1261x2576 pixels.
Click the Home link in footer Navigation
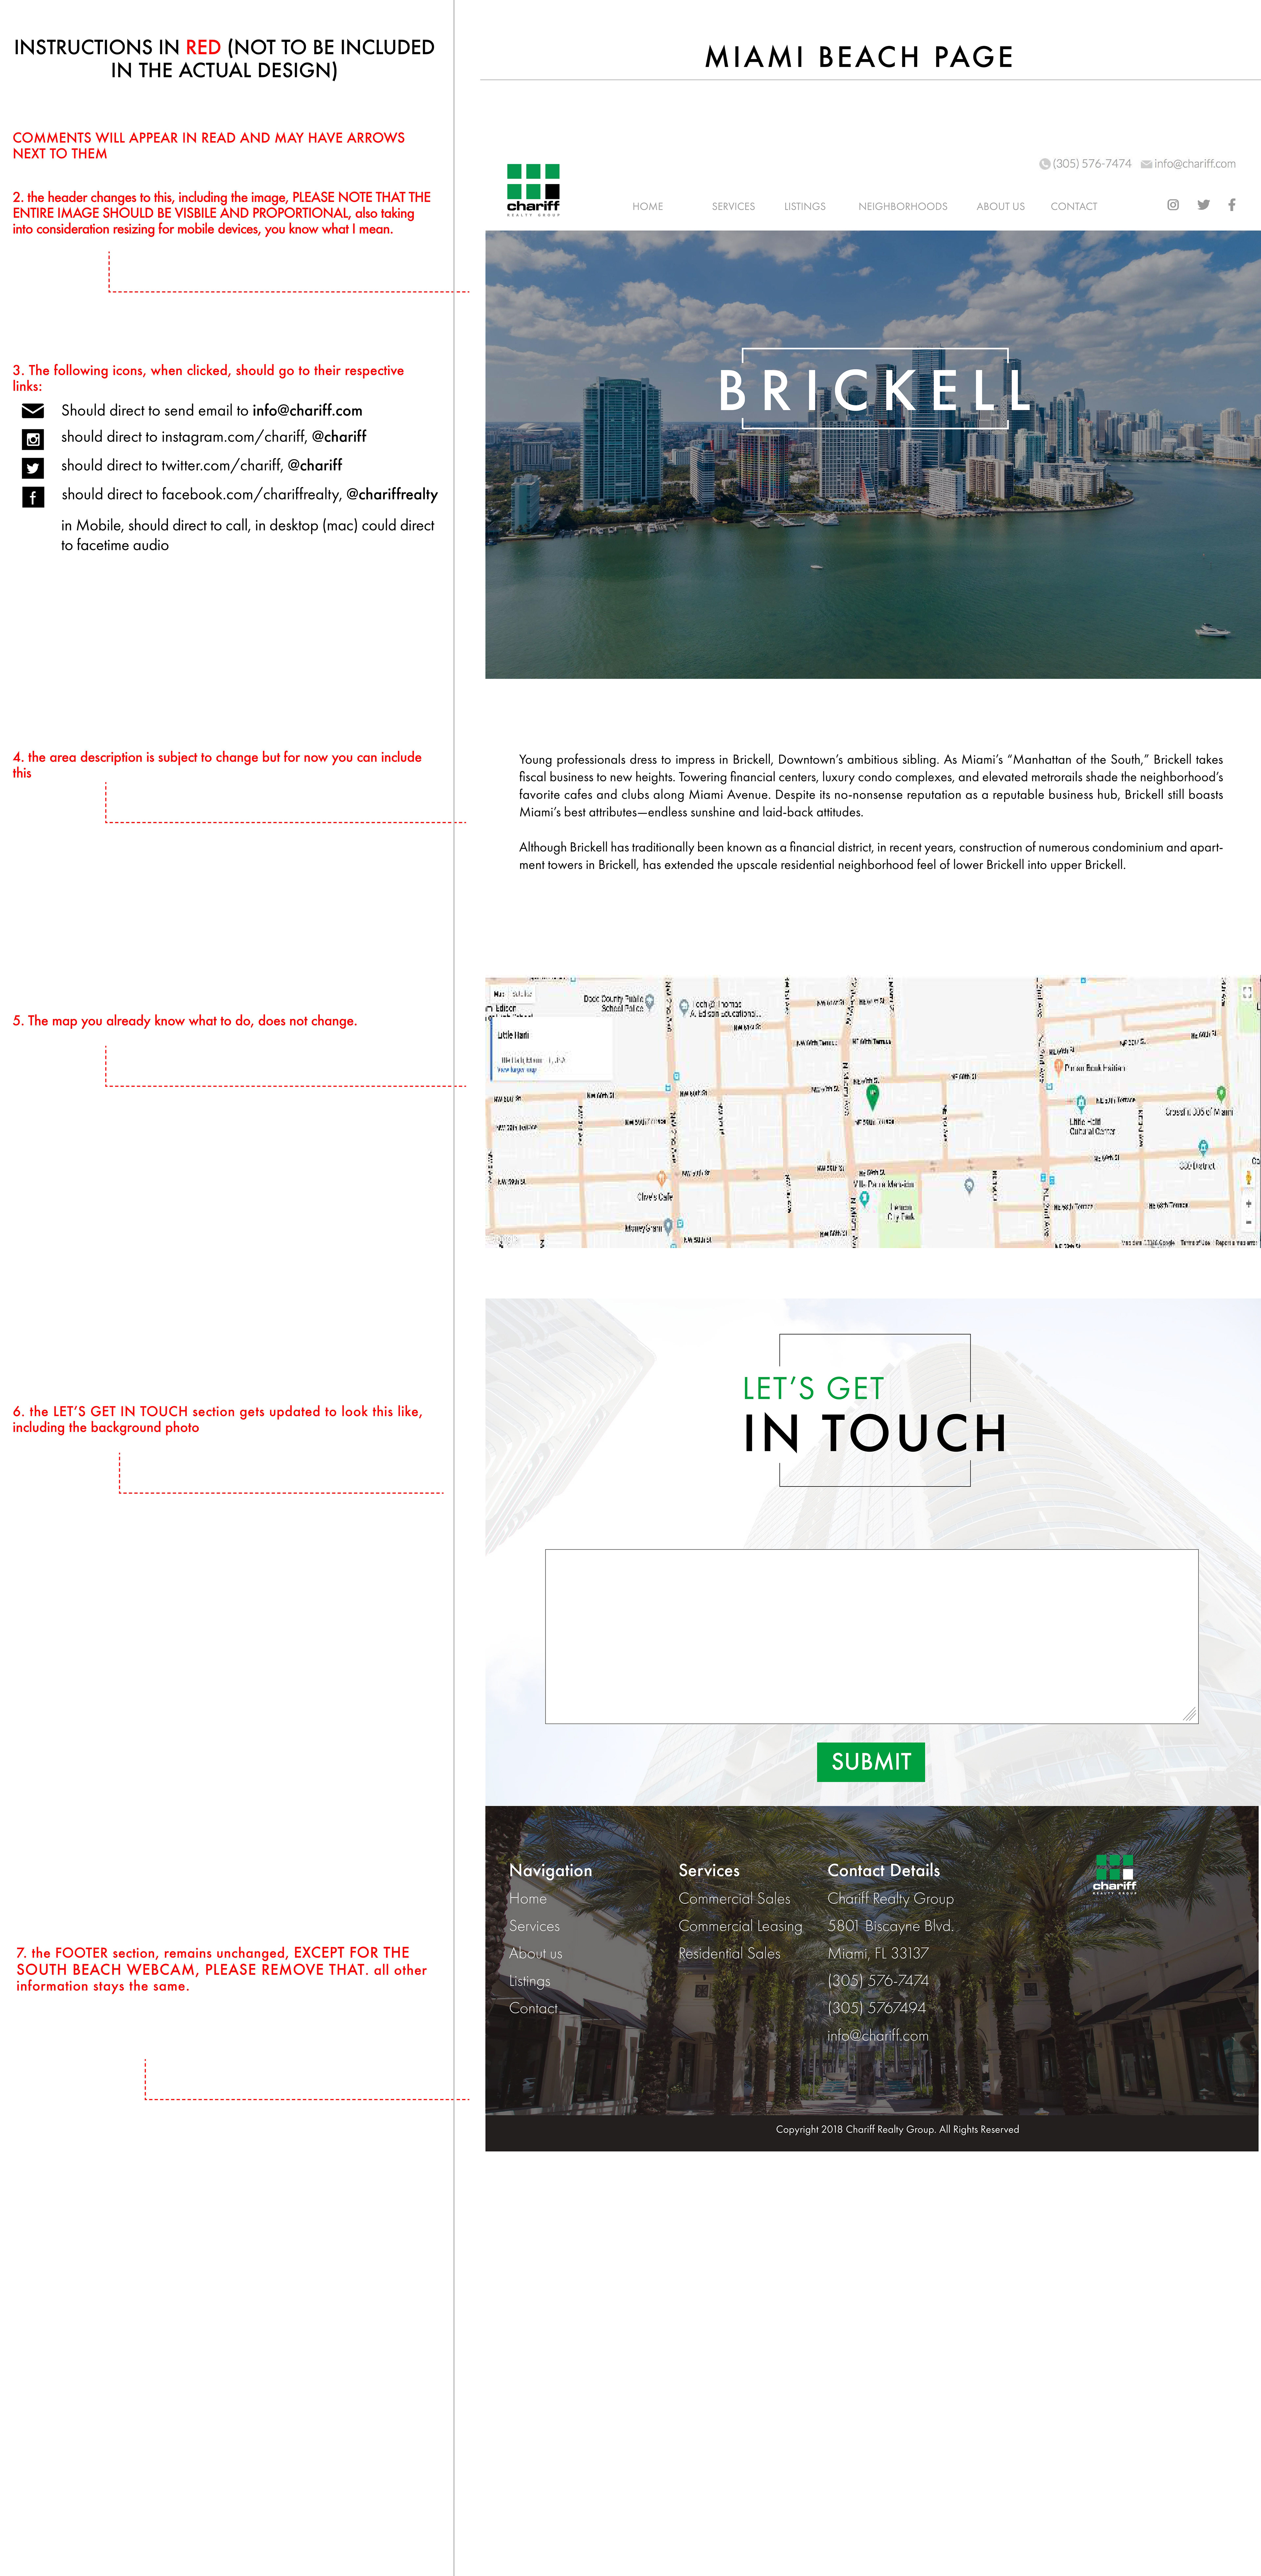tap(528, 1899)
